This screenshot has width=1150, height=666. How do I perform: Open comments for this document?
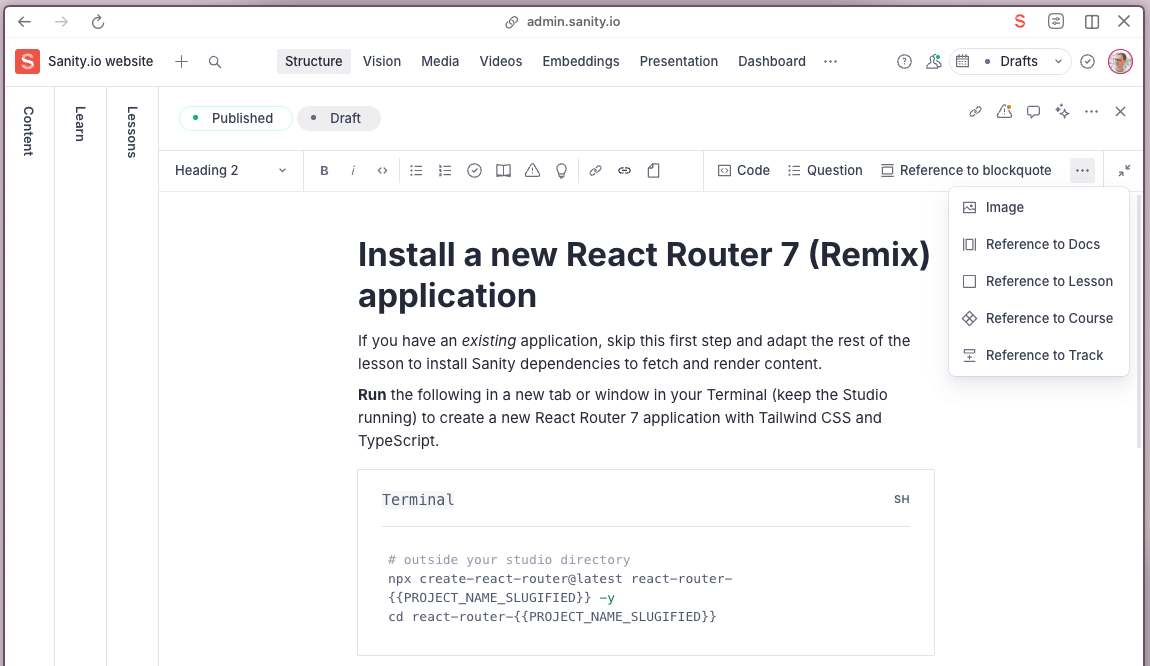(x=1033, y=111)
